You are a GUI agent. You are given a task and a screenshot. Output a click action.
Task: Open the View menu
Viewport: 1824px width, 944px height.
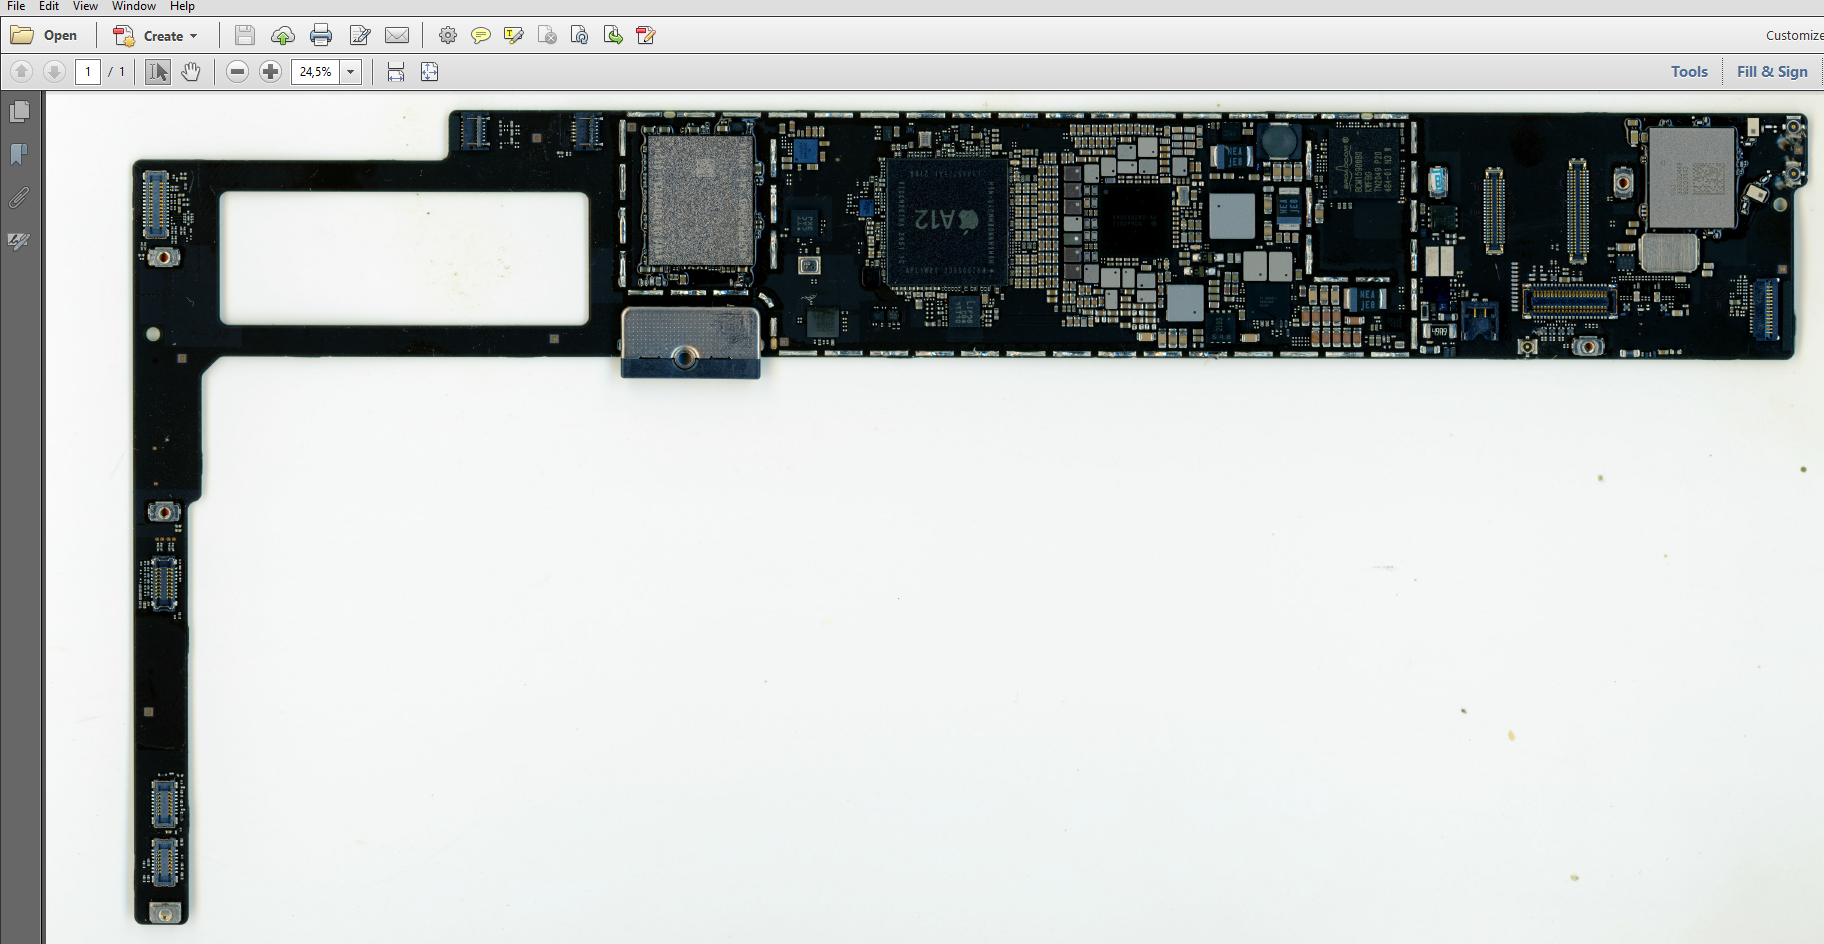pyautogui.click(x=85, y=6)
